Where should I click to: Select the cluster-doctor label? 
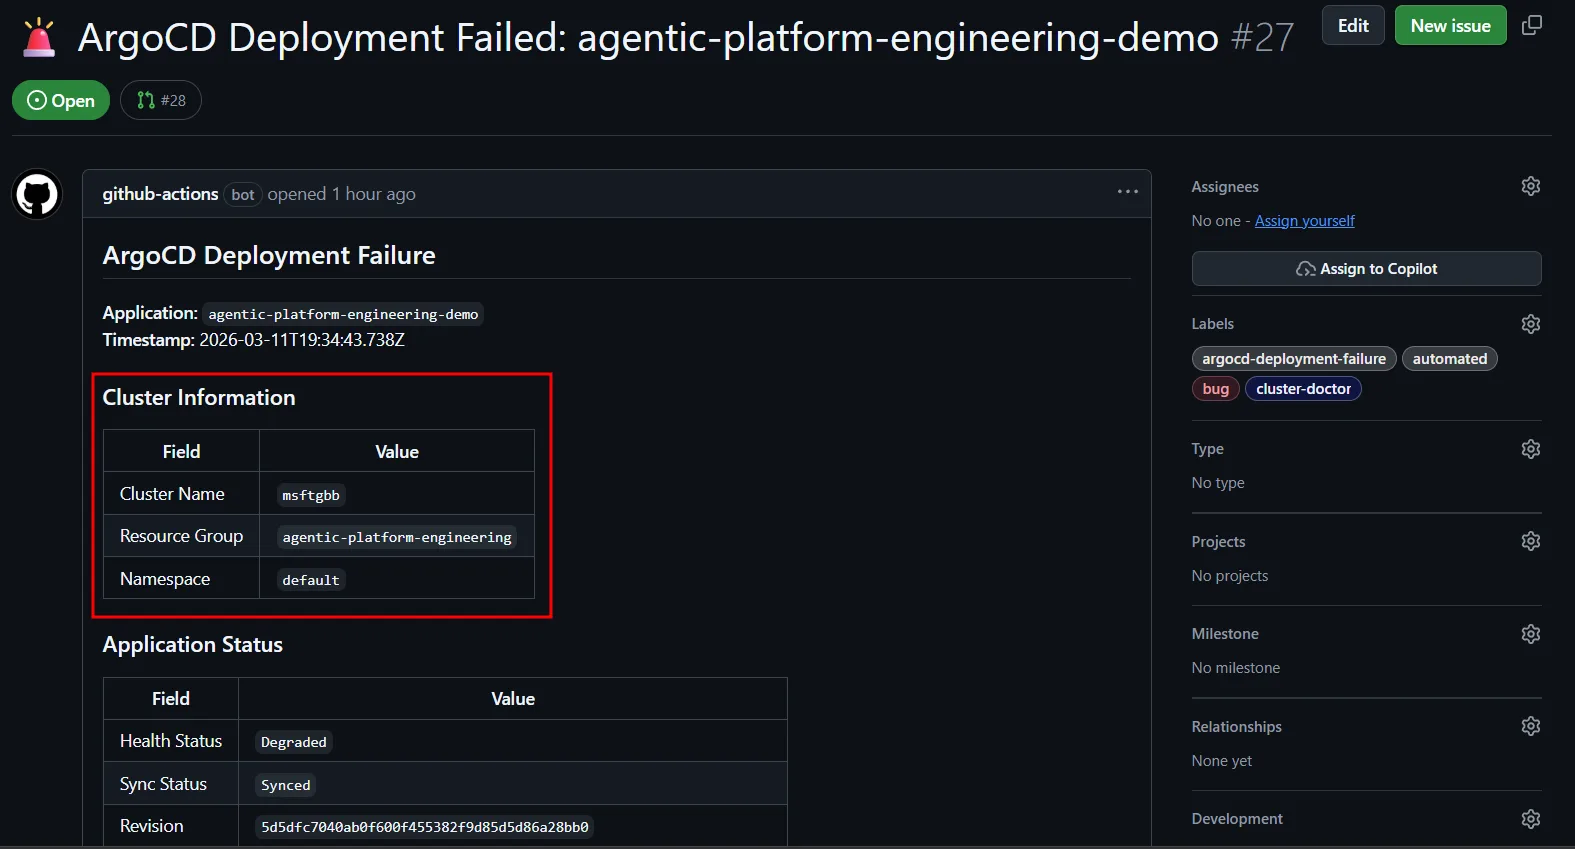(x=1302, y=389)
